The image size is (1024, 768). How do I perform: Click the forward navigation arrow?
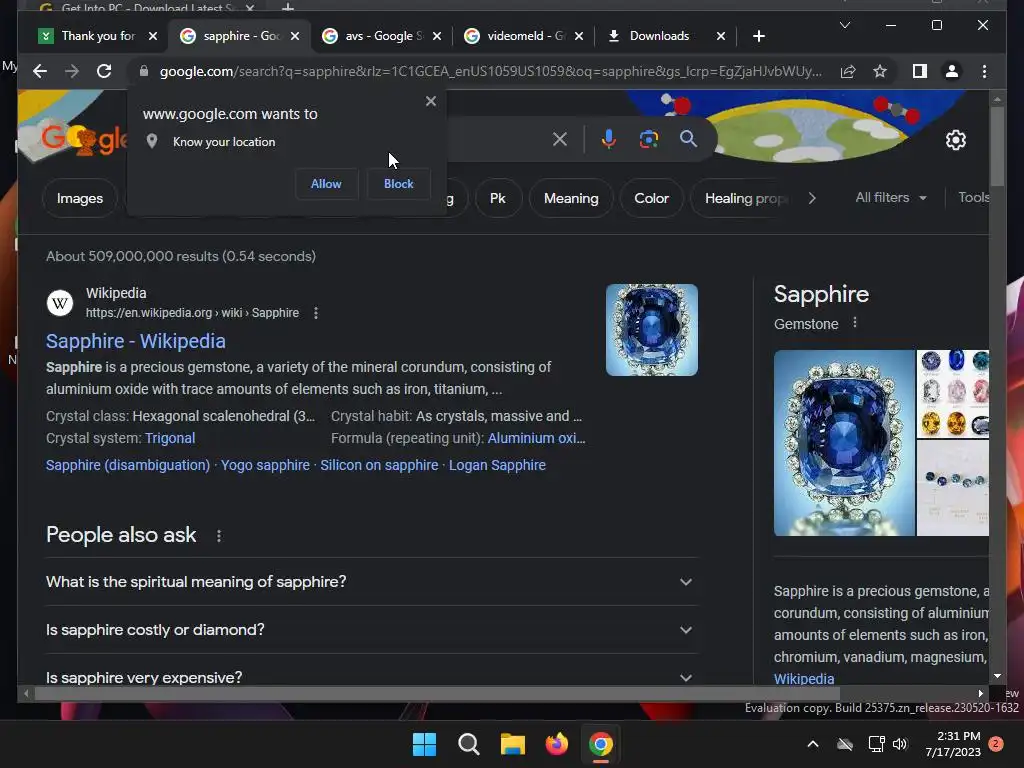pyautogui.click(x=72, y=71)
